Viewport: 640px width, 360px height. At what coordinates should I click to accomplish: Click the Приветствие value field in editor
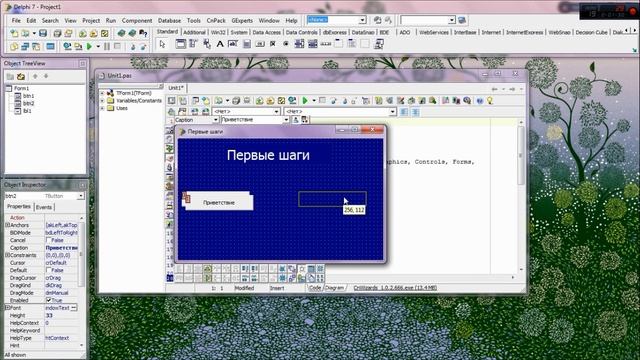pyautogui.click(x=252, y=120)
